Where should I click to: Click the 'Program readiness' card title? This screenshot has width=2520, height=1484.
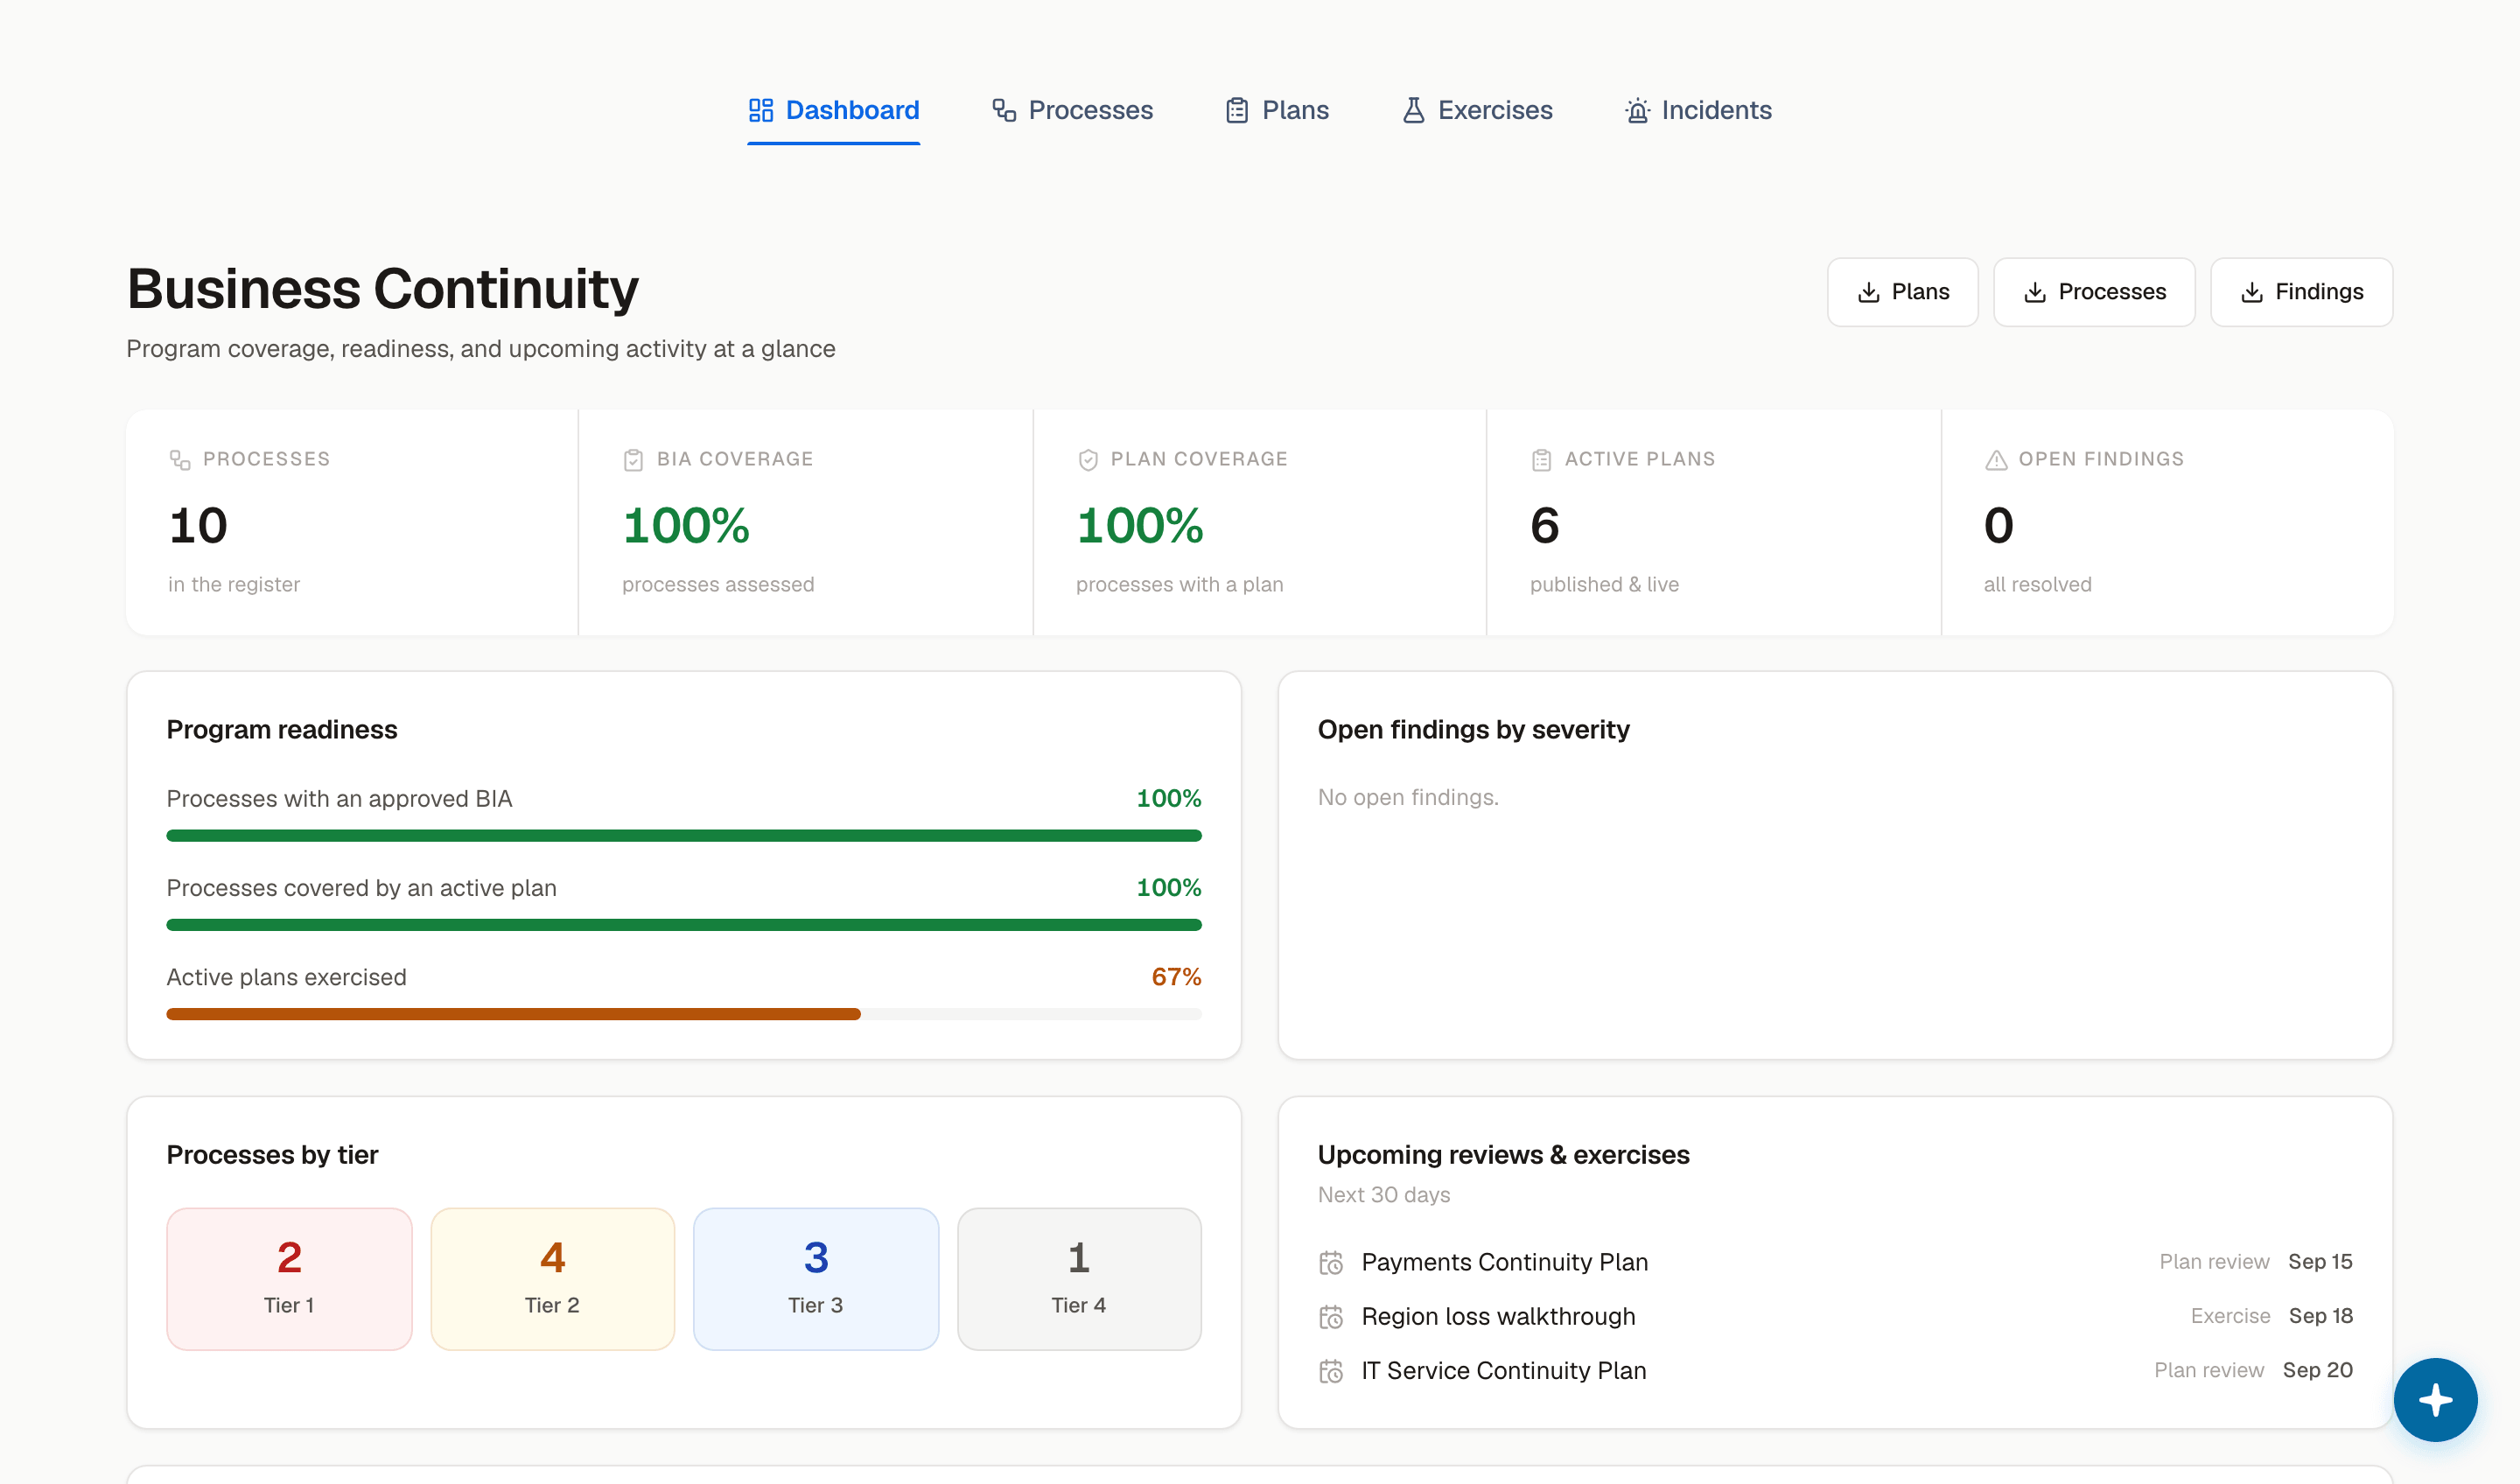click(x=282, y=730)
